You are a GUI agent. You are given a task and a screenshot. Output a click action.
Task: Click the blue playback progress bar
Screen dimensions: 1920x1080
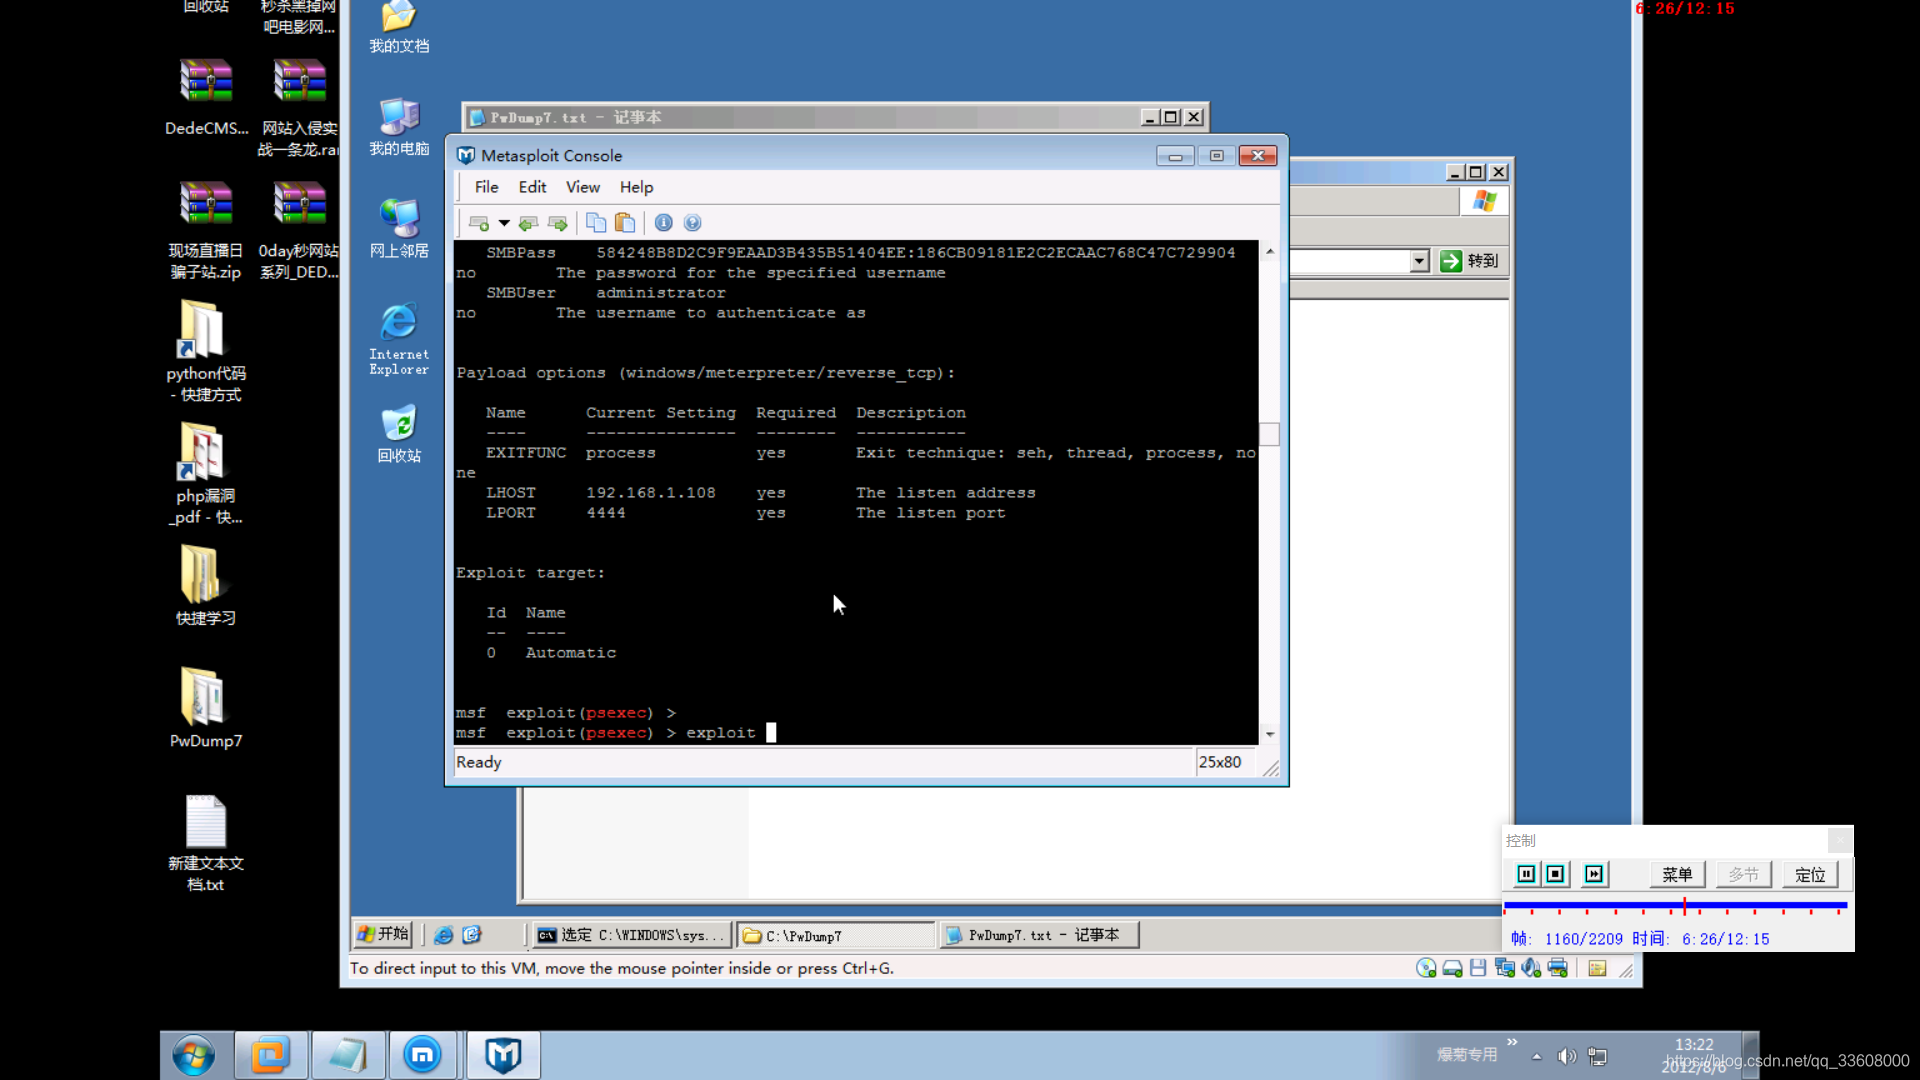pyautogui.click(x=1675, y=905)
